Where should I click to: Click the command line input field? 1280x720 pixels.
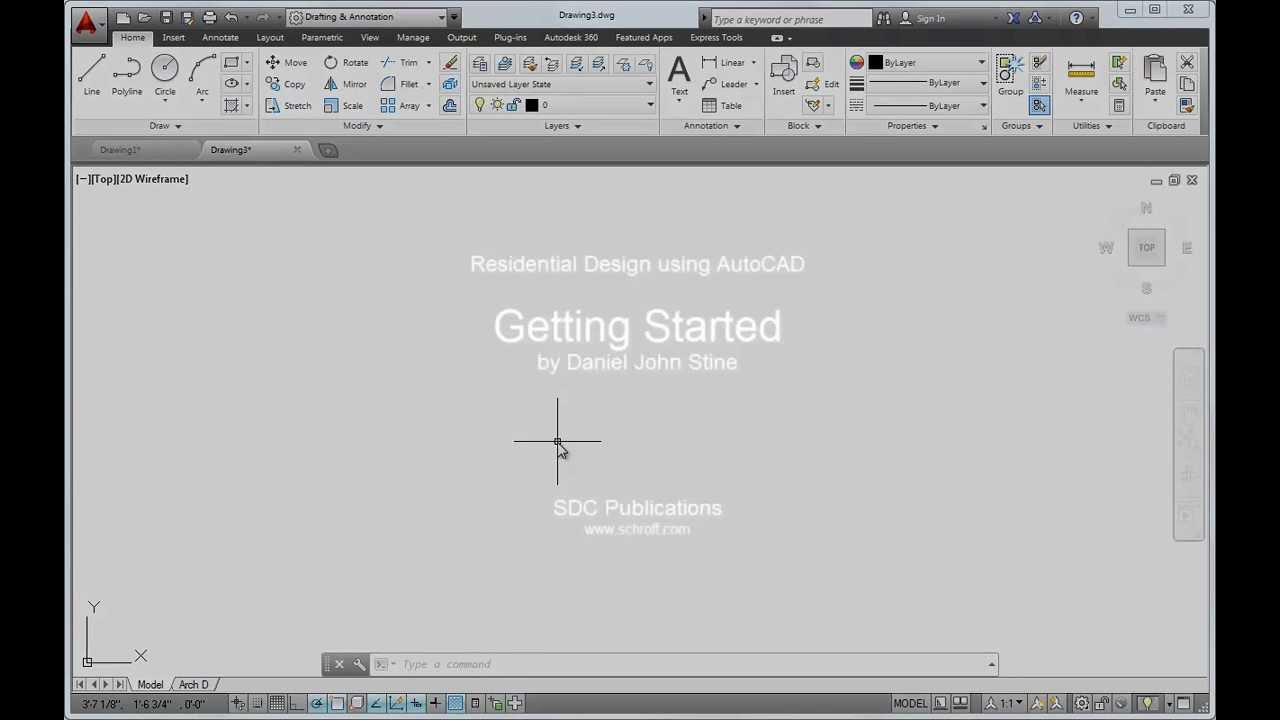point(690,664)
